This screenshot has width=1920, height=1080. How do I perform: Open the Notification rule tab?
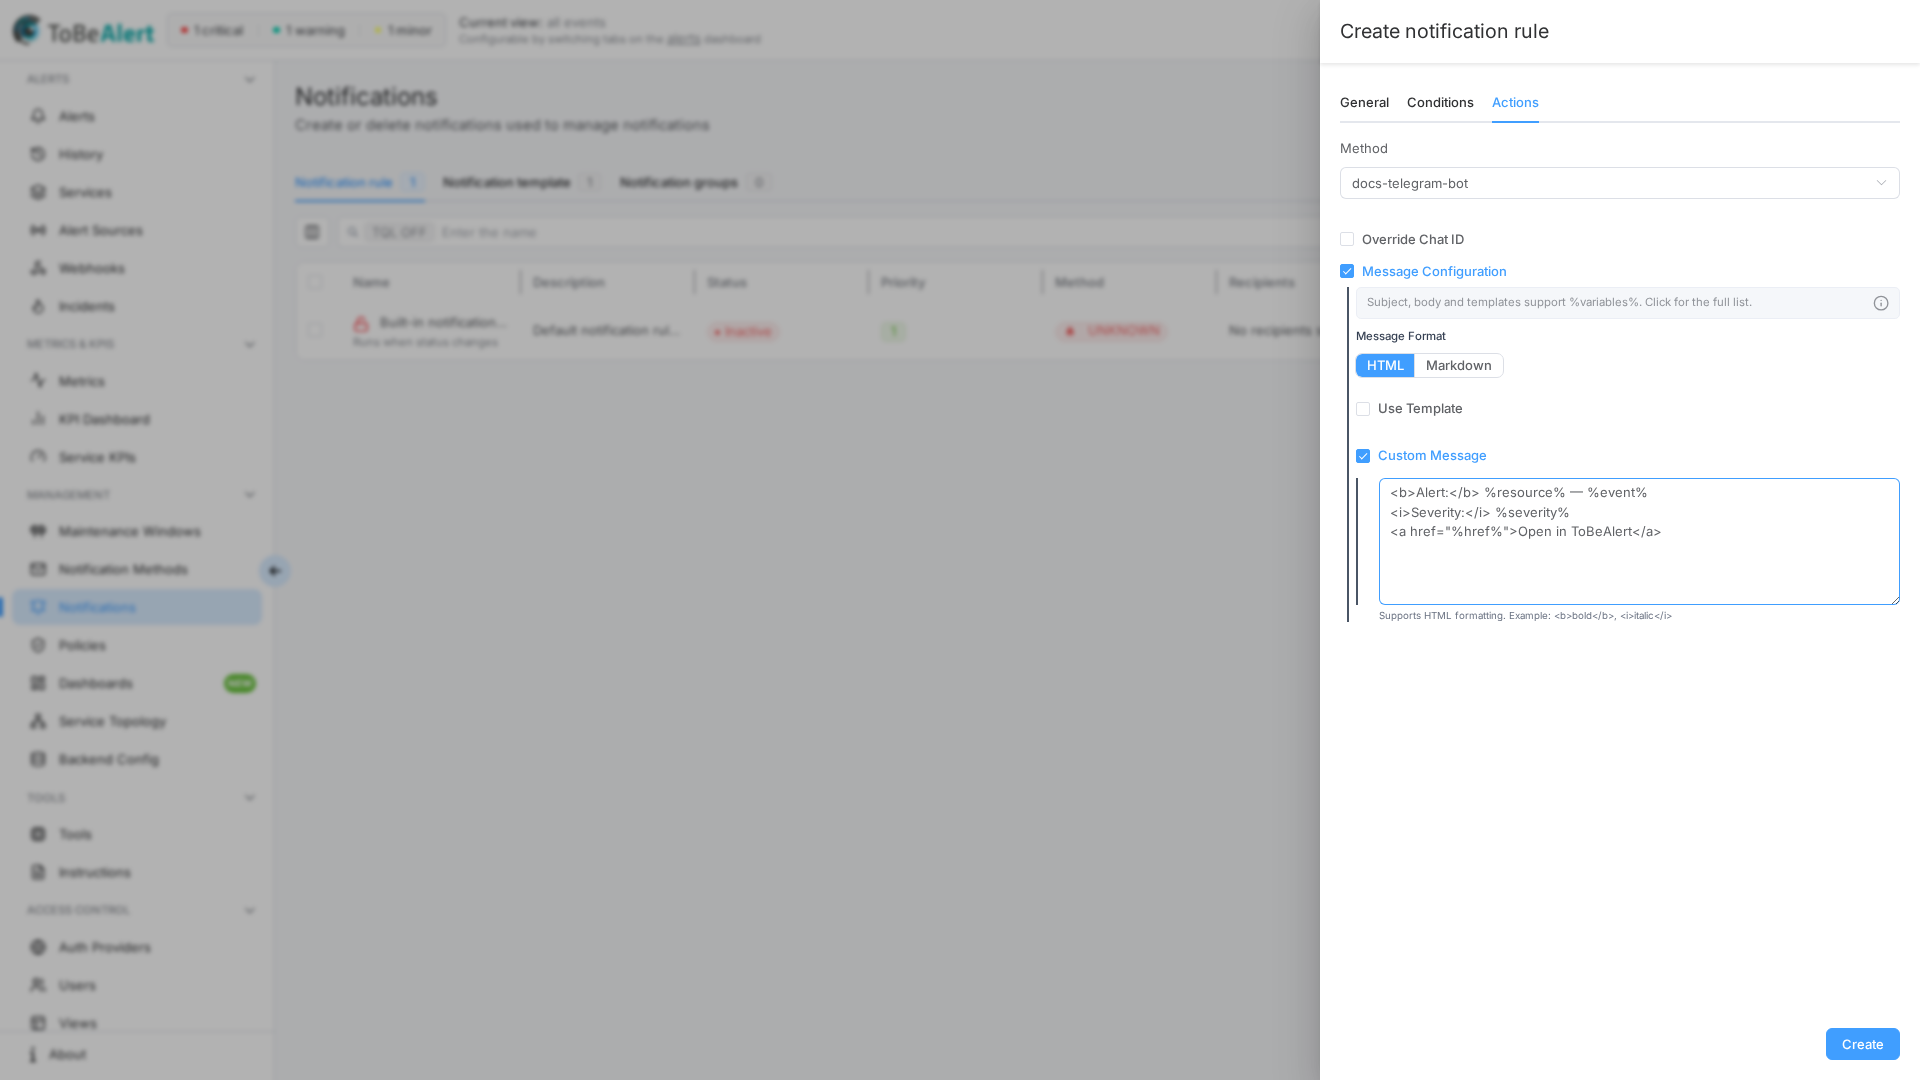point(359,182)
